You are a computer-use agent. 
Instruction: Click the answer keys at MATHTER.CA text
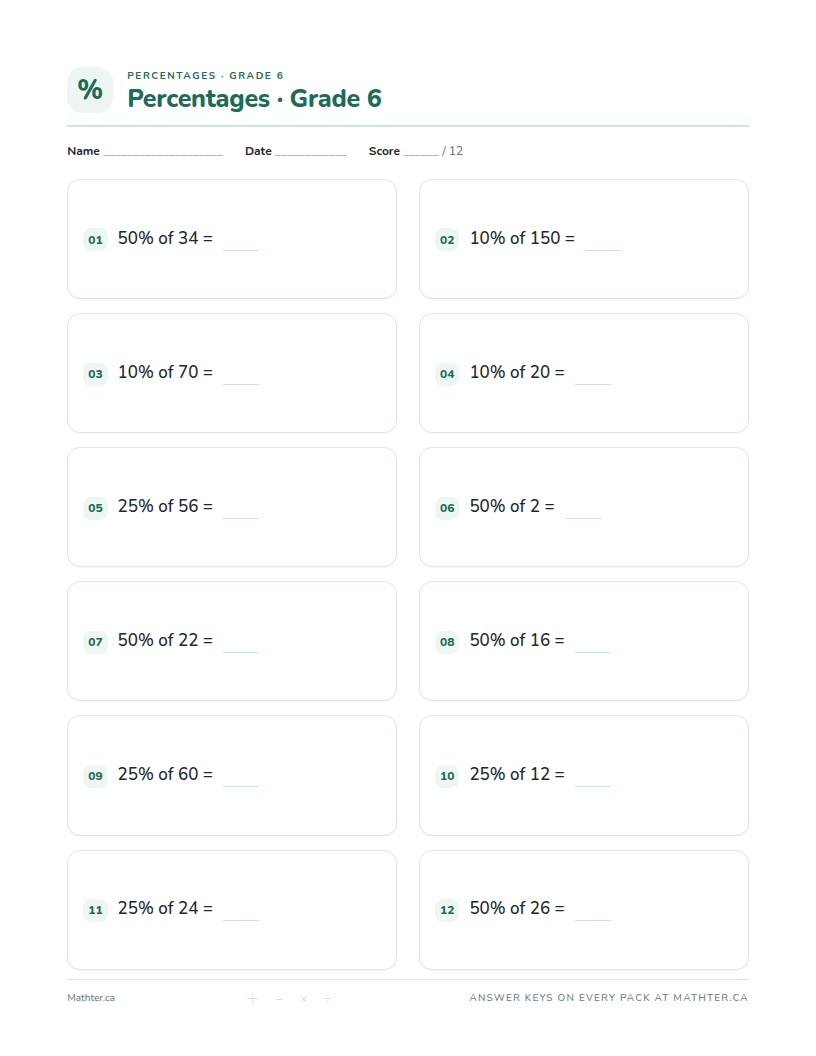coord(609,997)
